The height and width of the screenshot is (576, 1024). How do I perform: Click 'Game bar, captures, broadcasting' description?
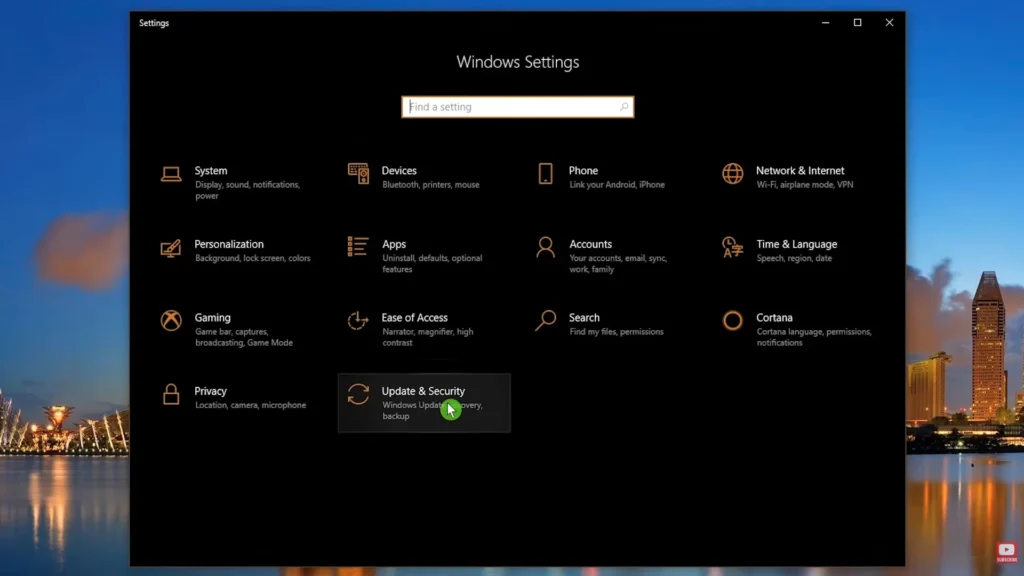pos(244,337)
